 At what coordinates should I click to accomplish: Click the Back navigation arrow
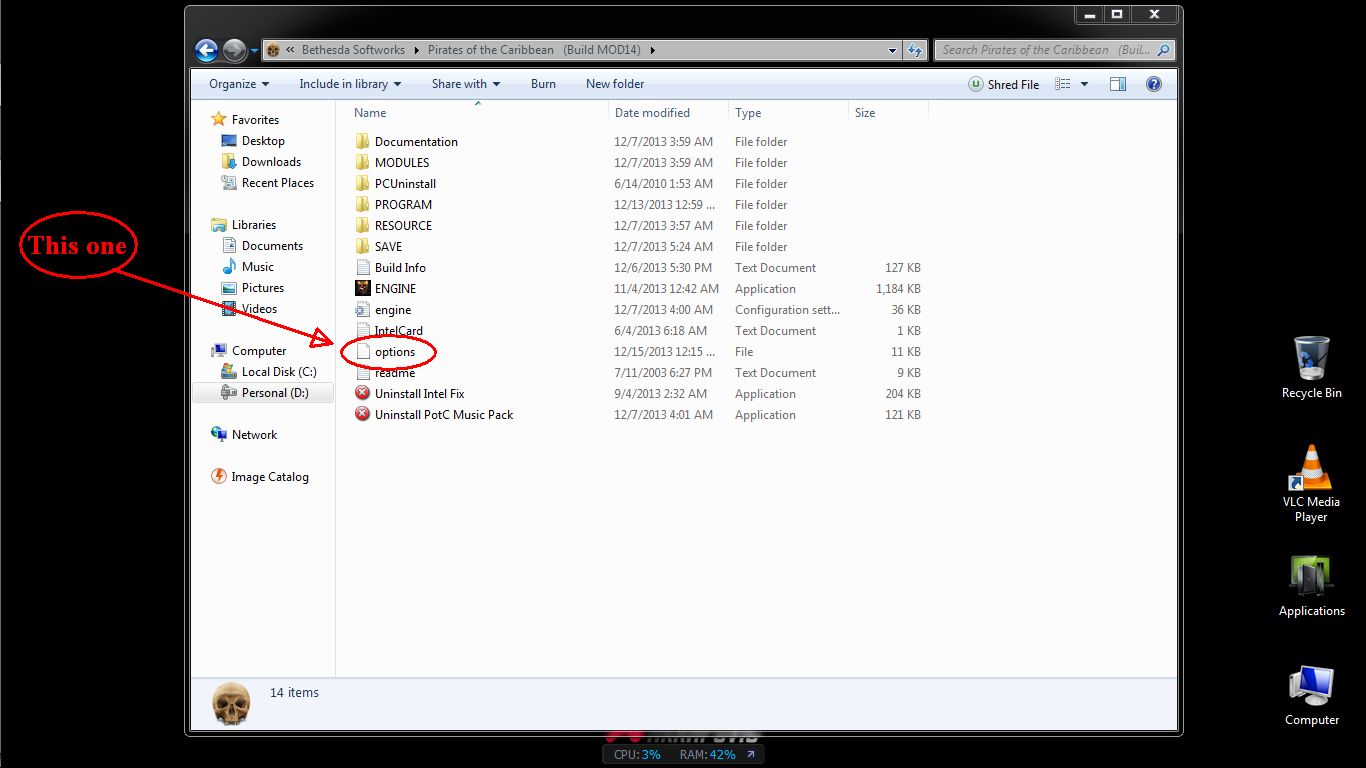pyautogui.click(x=207, y=49)
